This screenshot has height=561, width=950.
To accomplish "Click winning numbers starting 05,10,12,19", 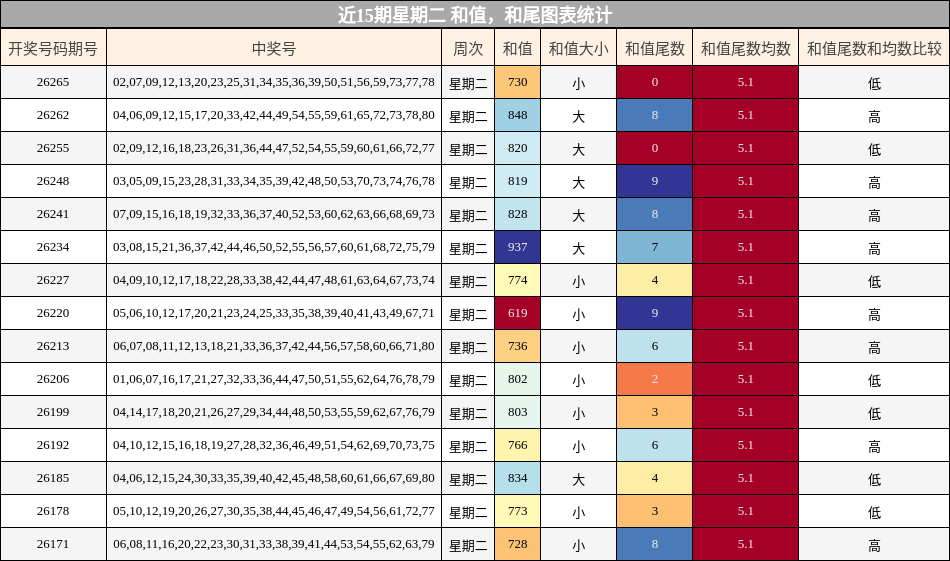I will point(274,511).
